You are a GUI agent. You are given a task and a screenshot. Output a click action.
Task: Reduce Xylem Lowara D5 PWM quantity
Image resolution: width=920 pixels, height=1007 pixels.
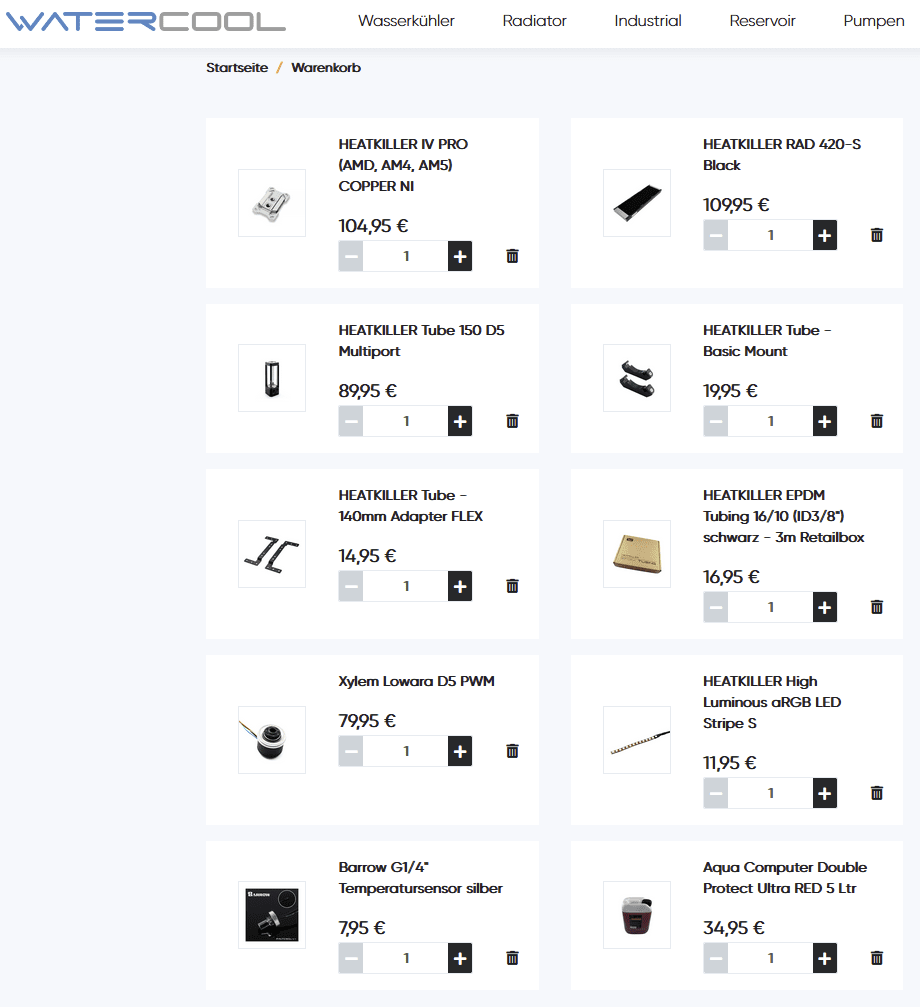351,751
